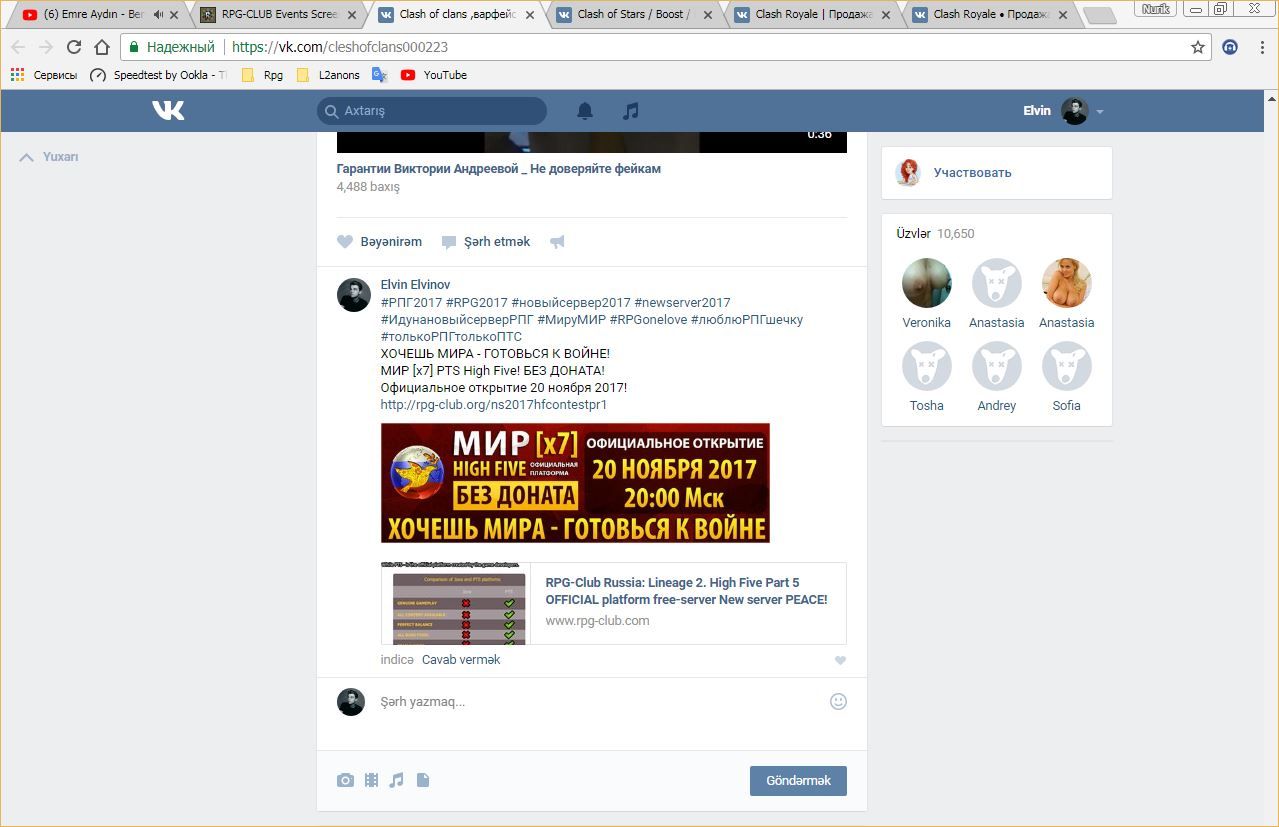Close the Clash of clans tab
The image size is (1279, 827).
pos(529,15)
